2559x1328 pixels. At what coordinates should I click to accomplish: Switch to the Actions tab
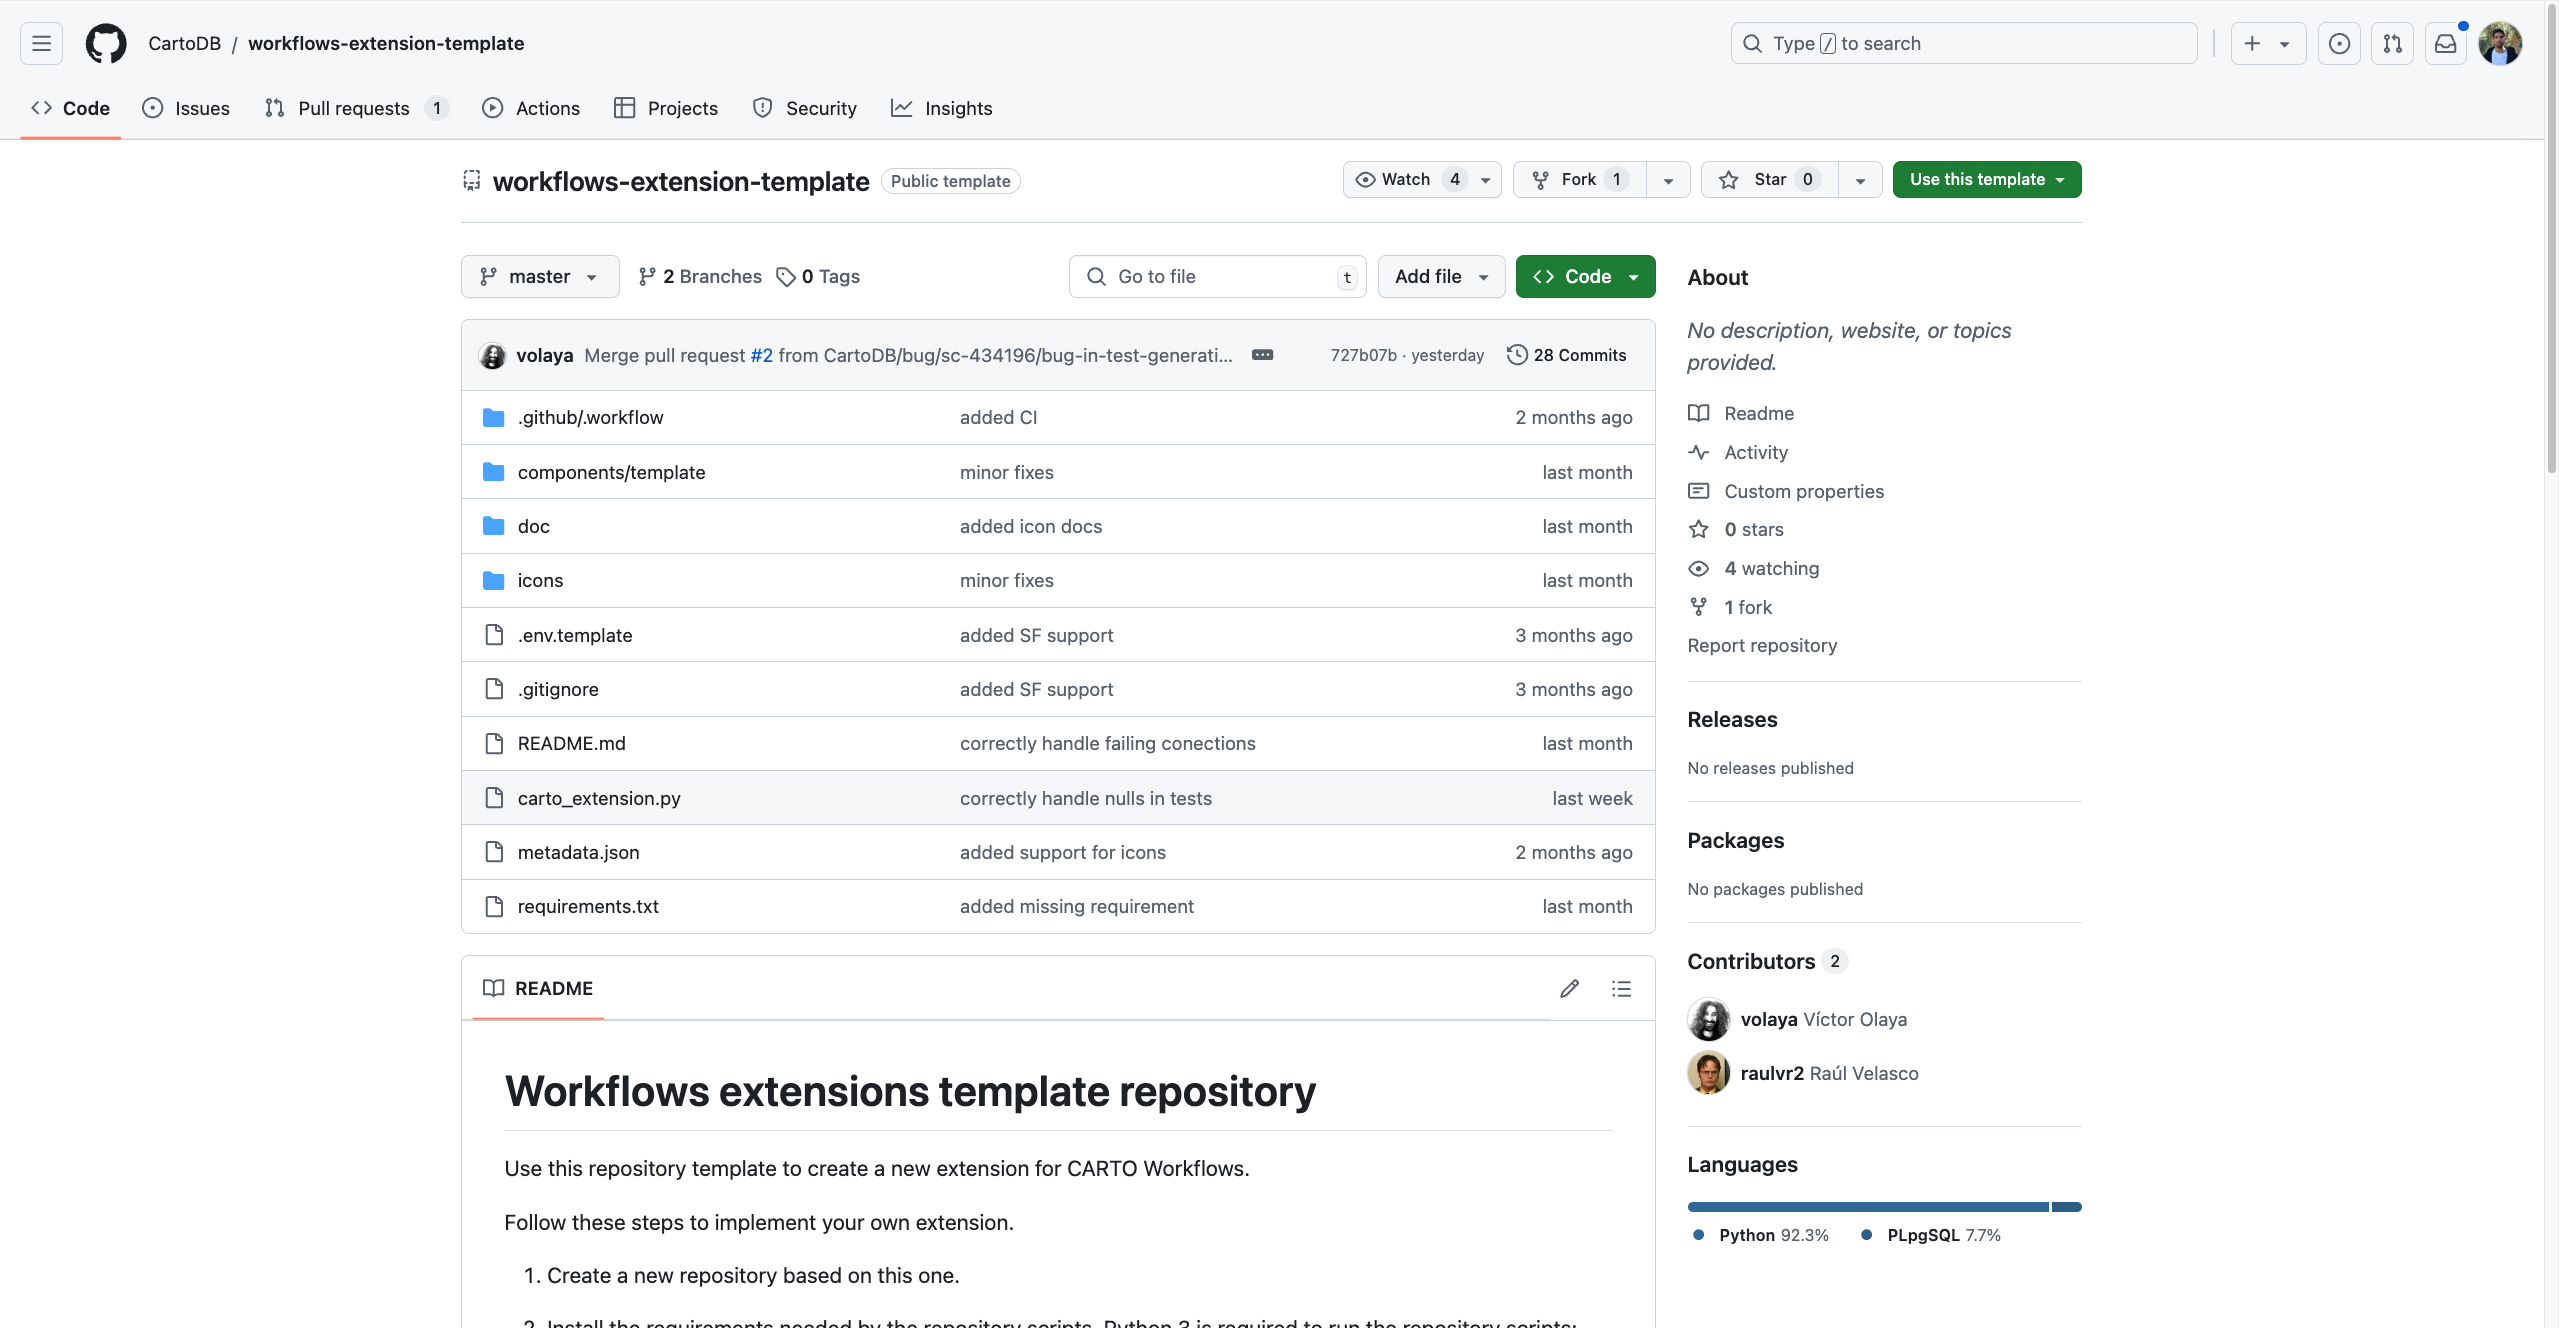[x=531, y=108]
